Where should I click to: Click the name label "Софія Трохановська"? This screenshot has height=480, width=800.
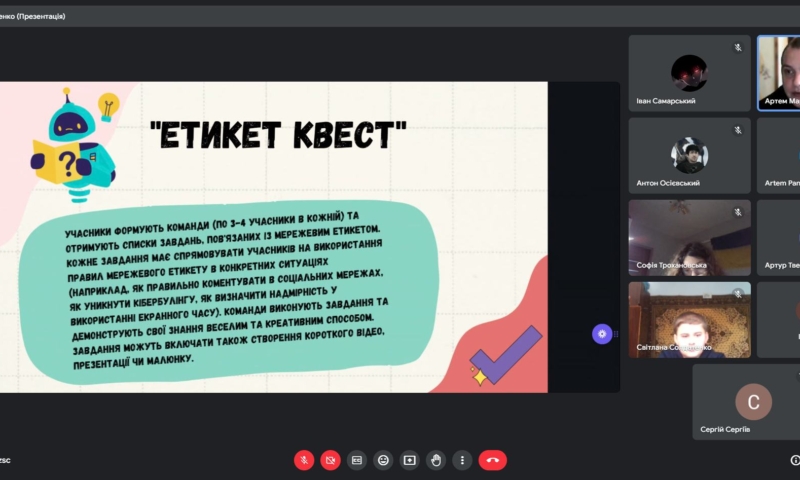(671, 265)
